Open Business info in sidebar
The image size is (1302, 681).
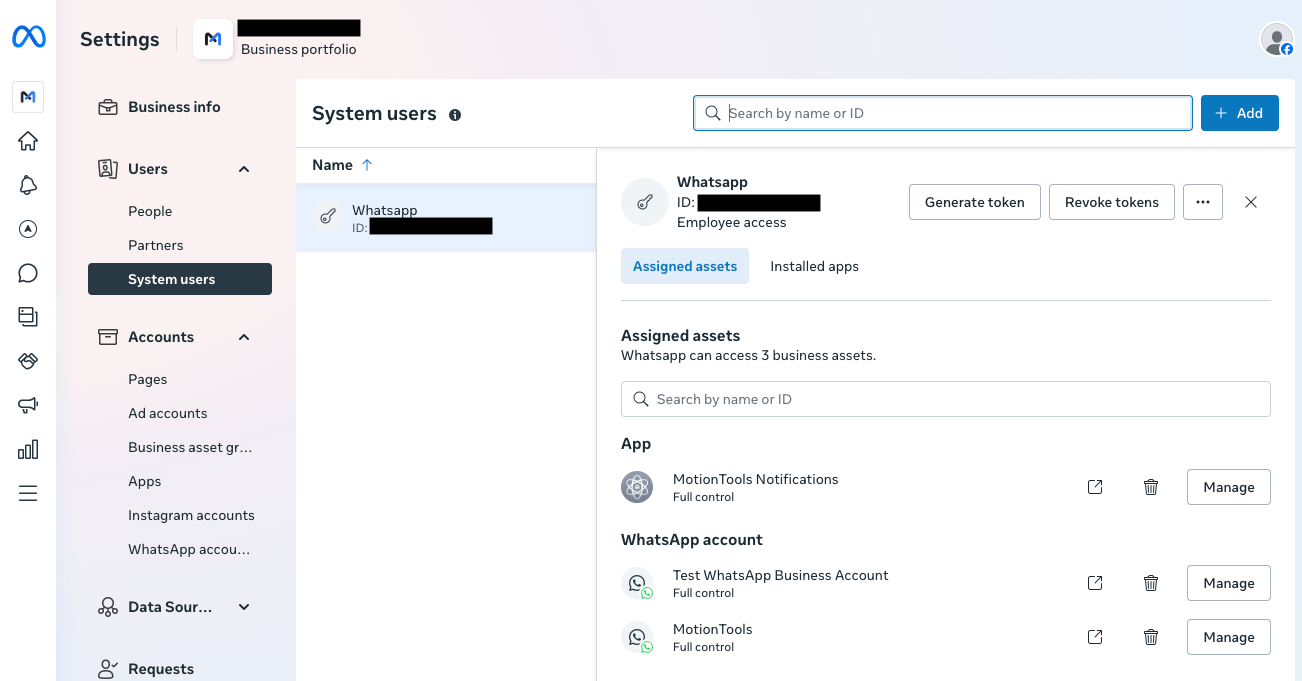[x=180, y=107]
